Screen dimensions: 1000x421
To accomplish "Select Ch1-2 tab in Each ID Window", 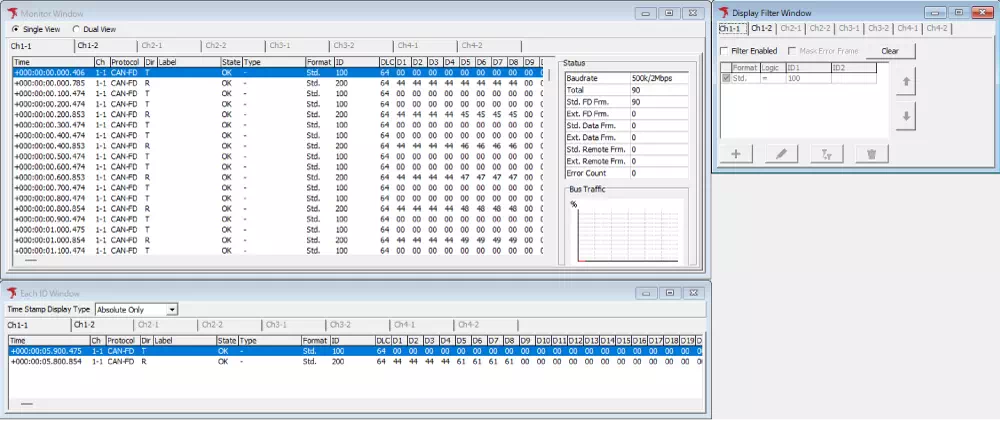I will pyautogui.click(x=85, y=325).
